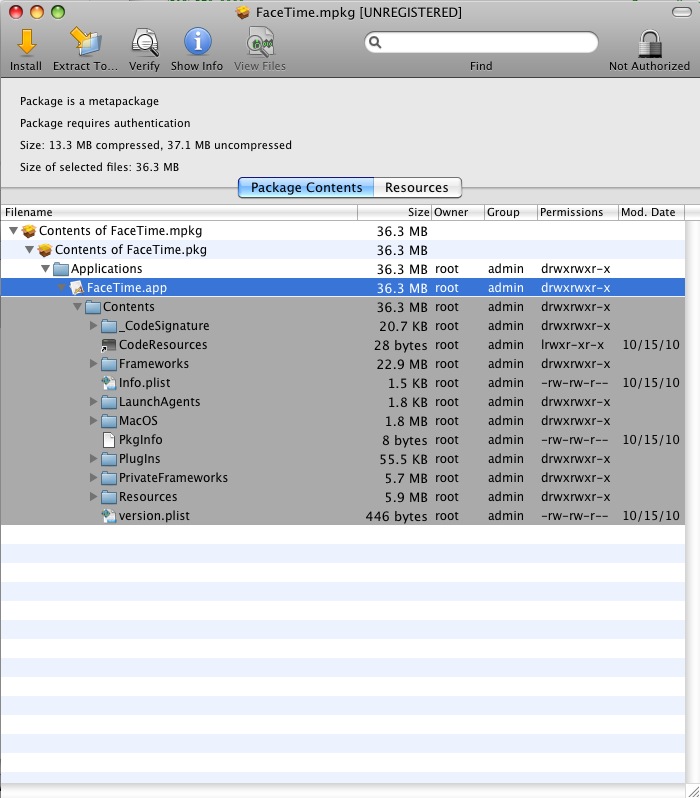The width and height of the screenshot is (700, 798).
Task: Expand the Frameworks folder
Action: tap(93, 363)
